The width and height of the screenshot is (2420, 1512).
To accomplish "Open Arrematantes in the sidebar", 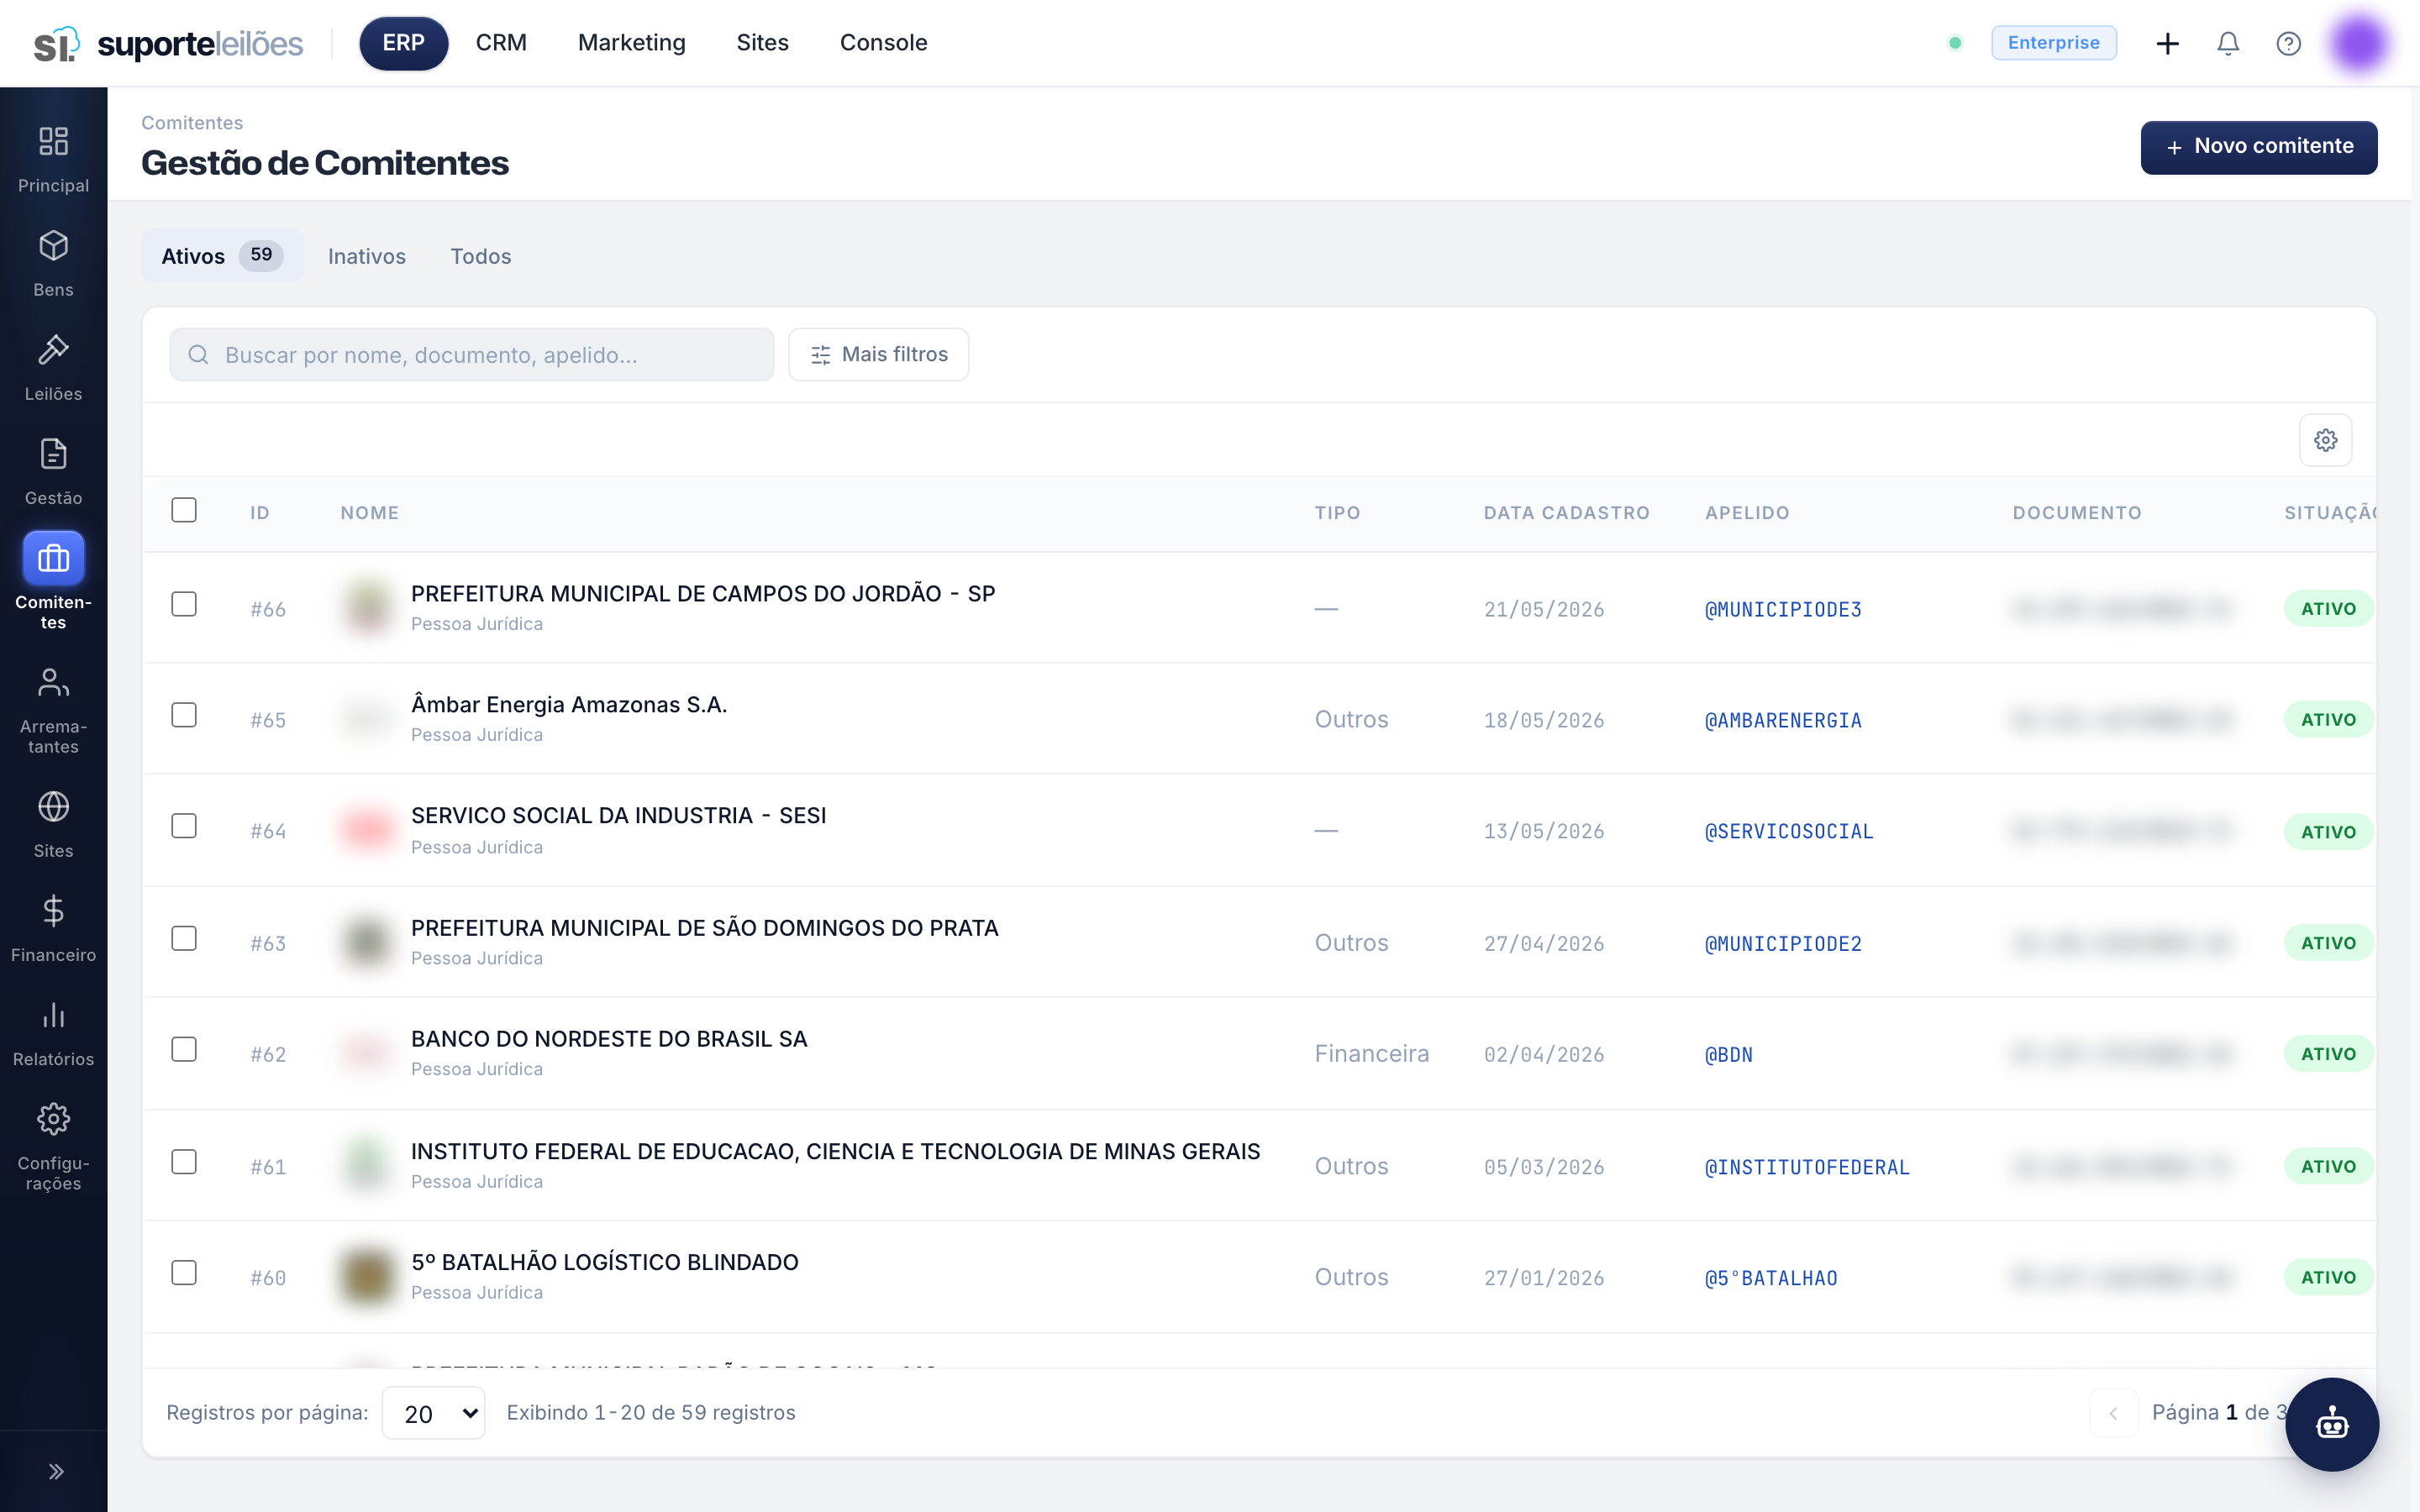I will click(53, 709).
